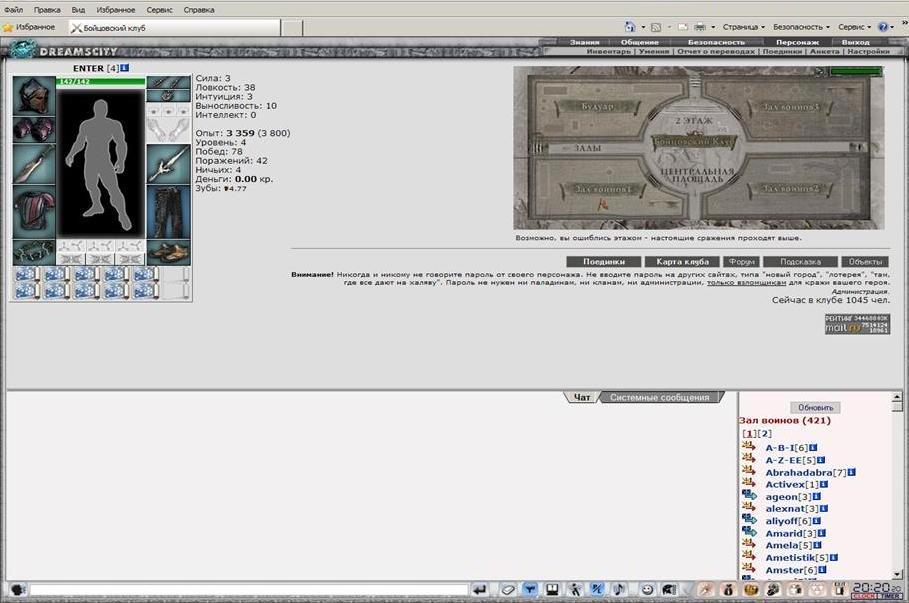
Task: Open the Справка menu
Action: (199, 10)
